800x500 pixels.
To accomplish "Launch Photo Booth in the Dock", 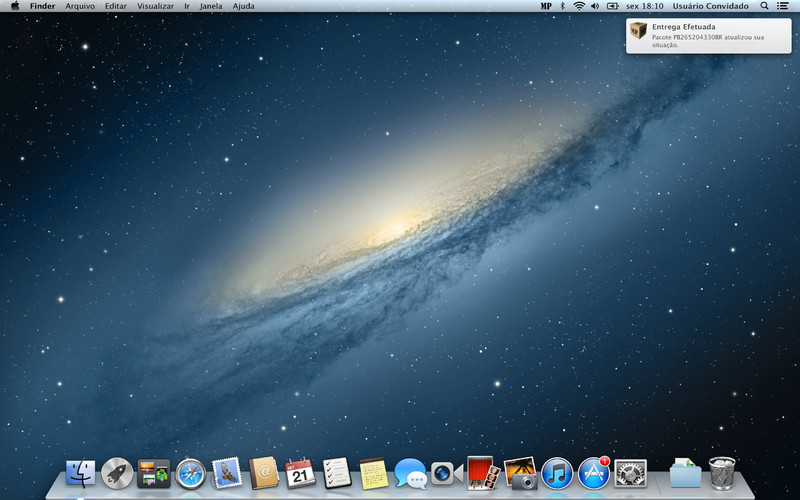I will [x=483, y=473].
